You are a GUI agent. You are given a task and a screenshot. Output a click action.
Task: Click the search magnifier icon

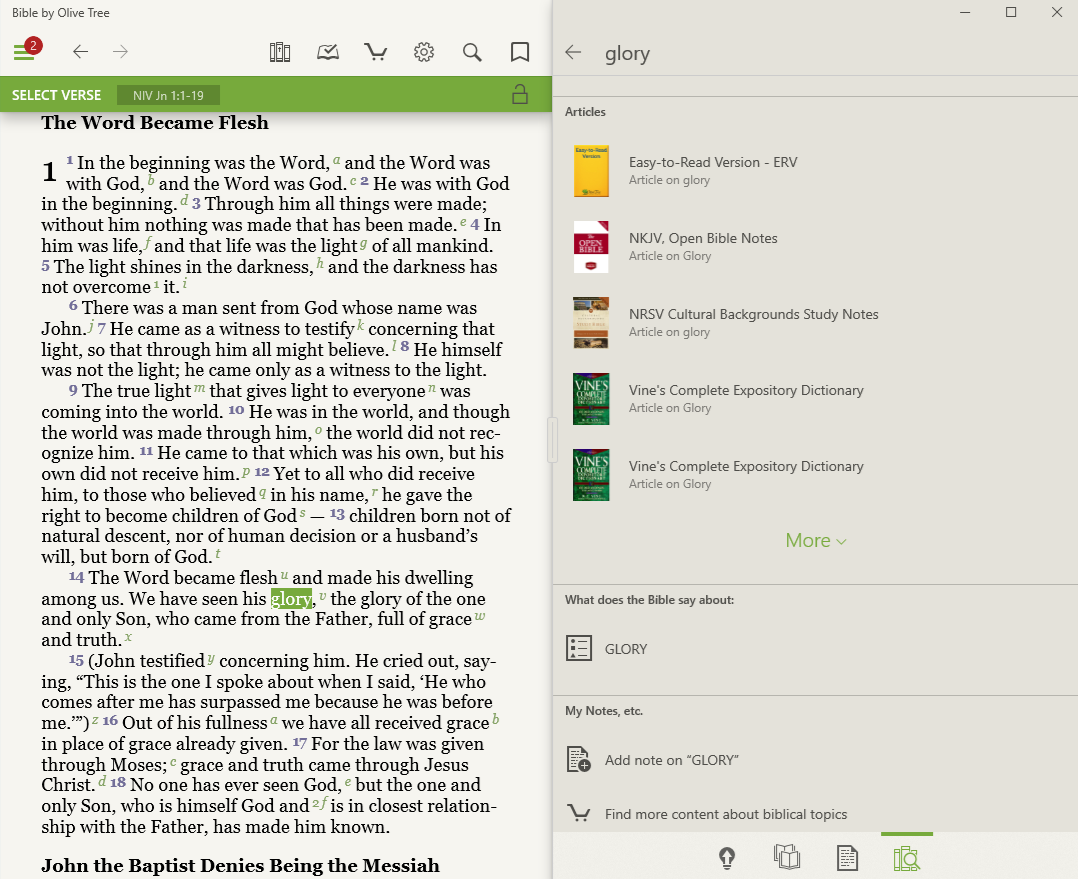click(472, 52)
